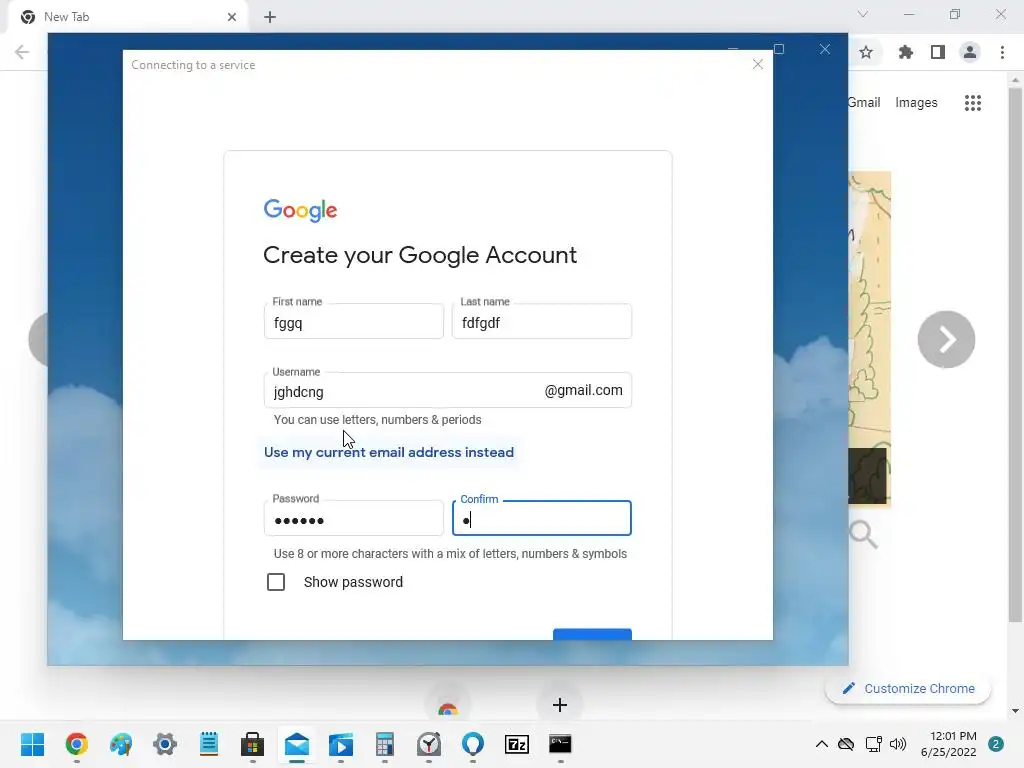1024x768 pixels.
Task: Open Calculator from the taskbar
Action: tap(385, 744)
